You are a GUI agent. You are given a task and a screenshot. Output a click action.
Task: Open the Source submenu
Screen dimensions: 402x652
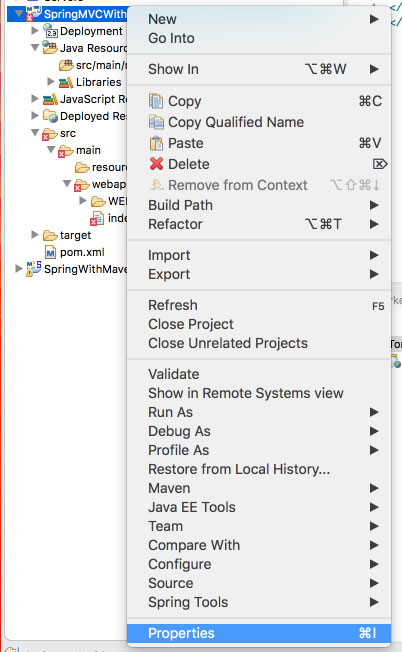(x=259, y=583)
